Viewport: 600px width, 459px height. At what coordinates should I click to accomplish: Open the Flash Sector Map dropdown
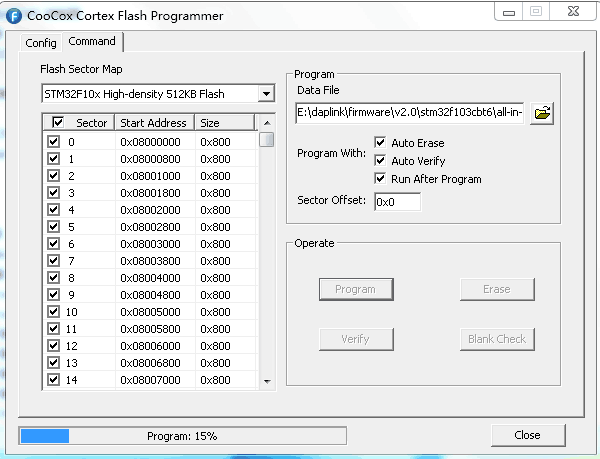pyautogui.click(x=266, y=94)
